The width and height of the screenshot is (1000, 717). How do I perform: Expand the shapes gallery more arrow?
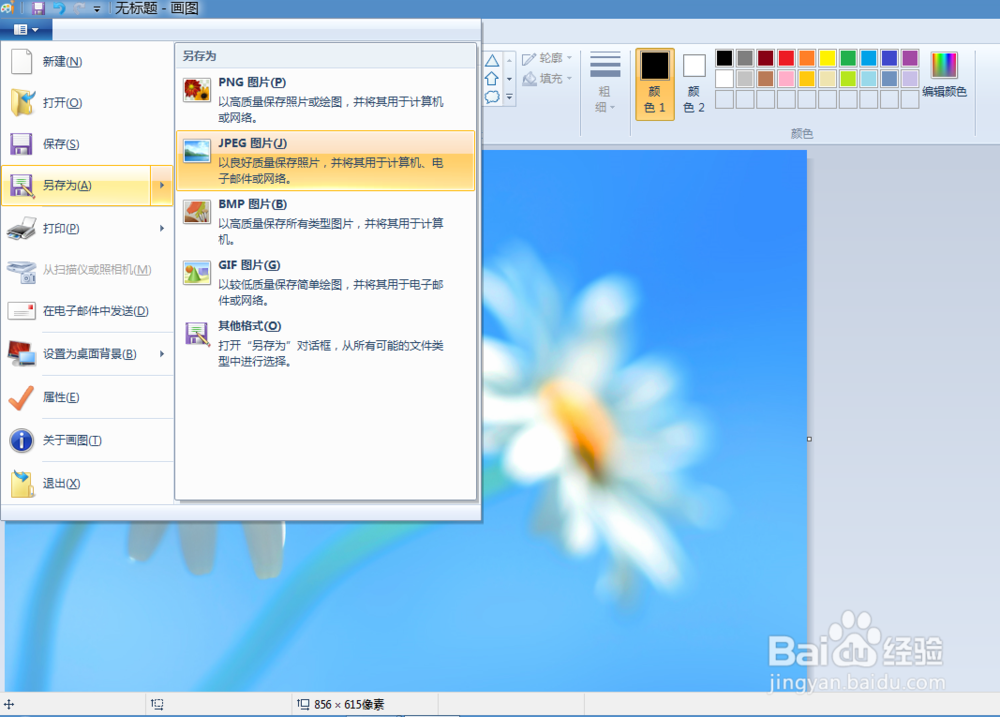pos(509,97)
